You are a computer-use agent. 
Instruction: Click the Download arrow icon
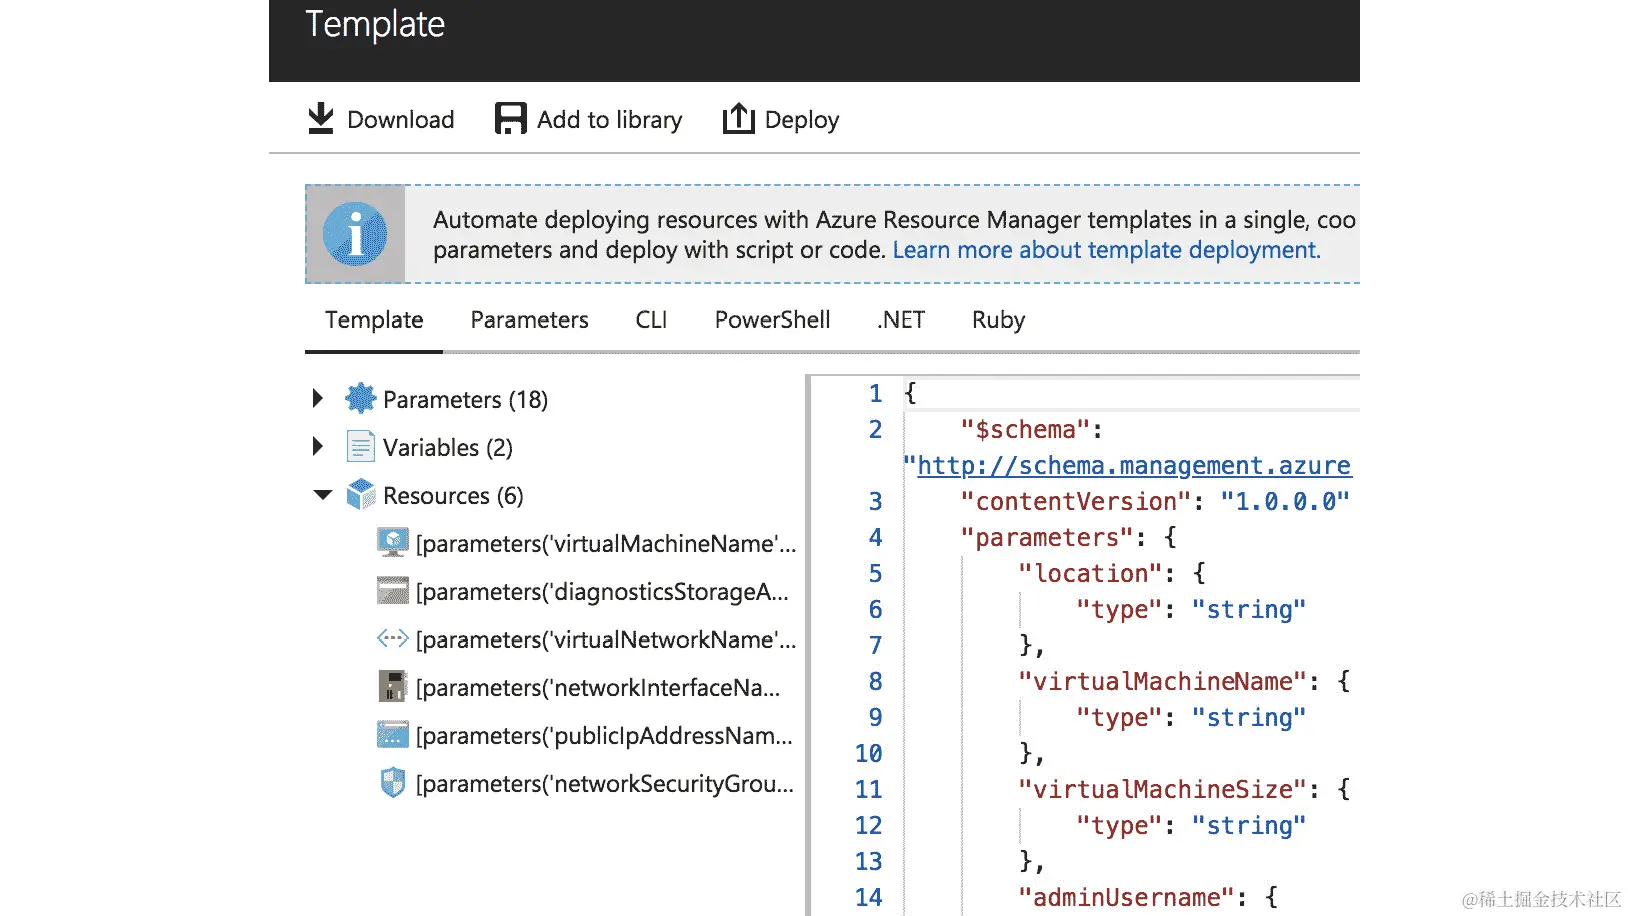point(320,118)
